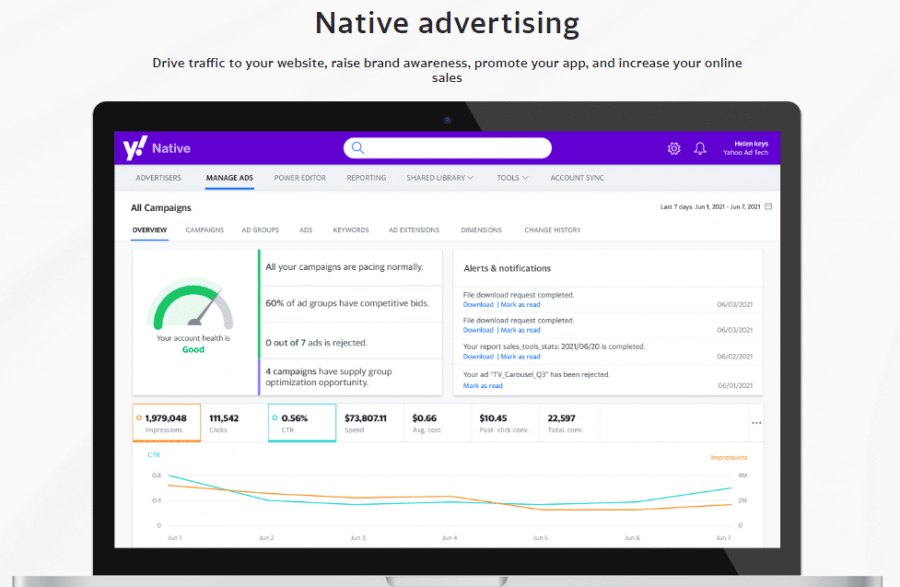Screen dimensions: 900x587
Task: Switch to Ad Extensions sub-tab
Action: (414, 230)
